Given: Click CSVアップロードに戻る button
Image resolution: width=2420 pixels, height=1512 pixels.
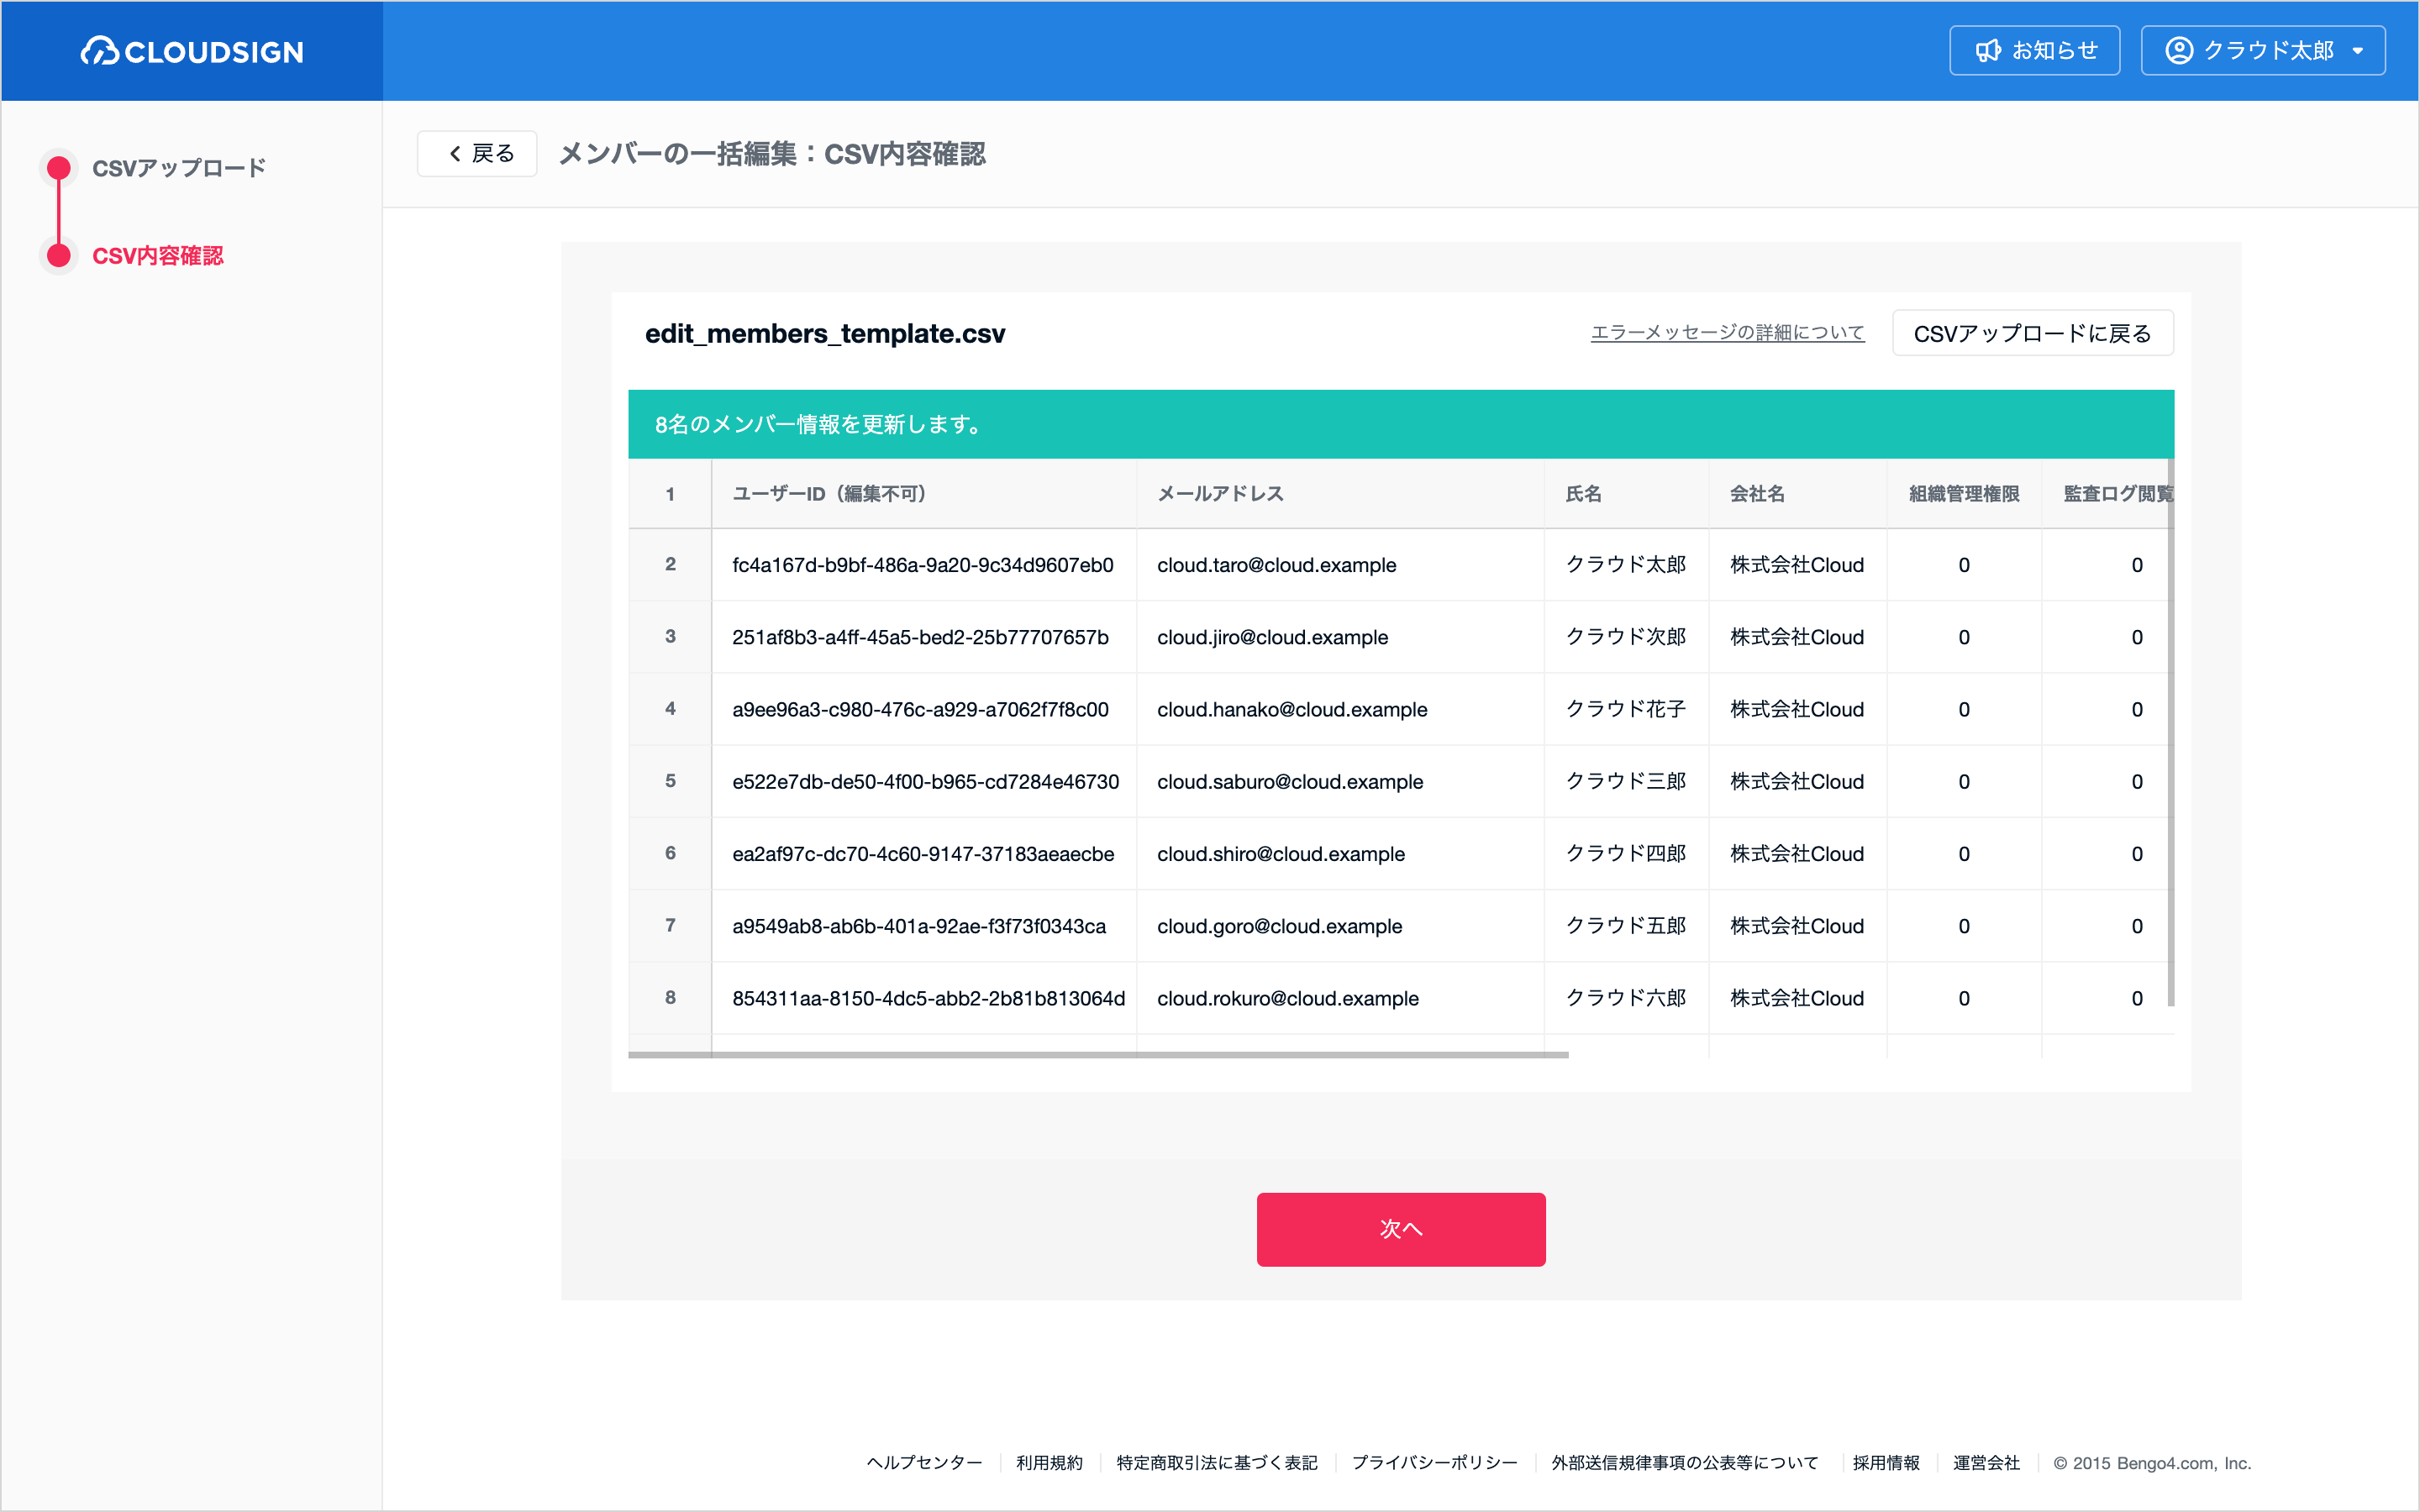Looking at the screenshot, I should (2032, 333).
